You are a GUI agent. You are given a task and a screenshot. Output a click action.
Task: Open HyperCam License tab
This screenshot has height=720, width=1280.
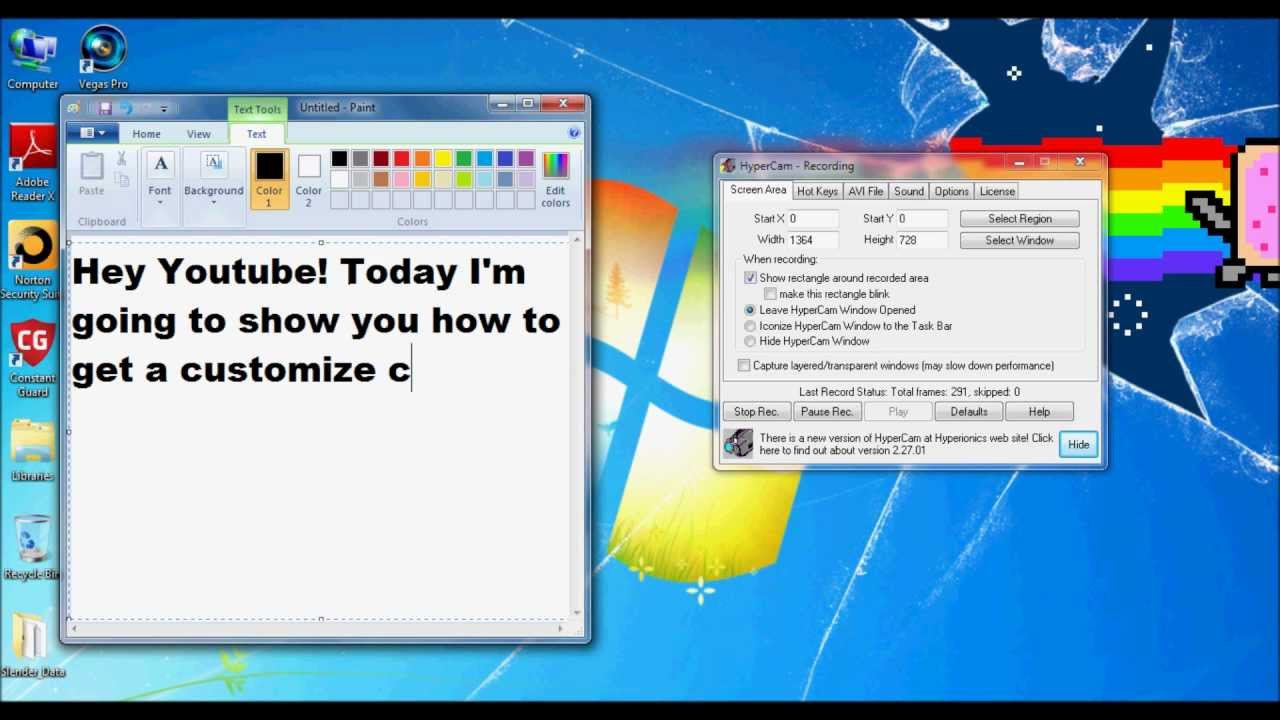point(997,191)
